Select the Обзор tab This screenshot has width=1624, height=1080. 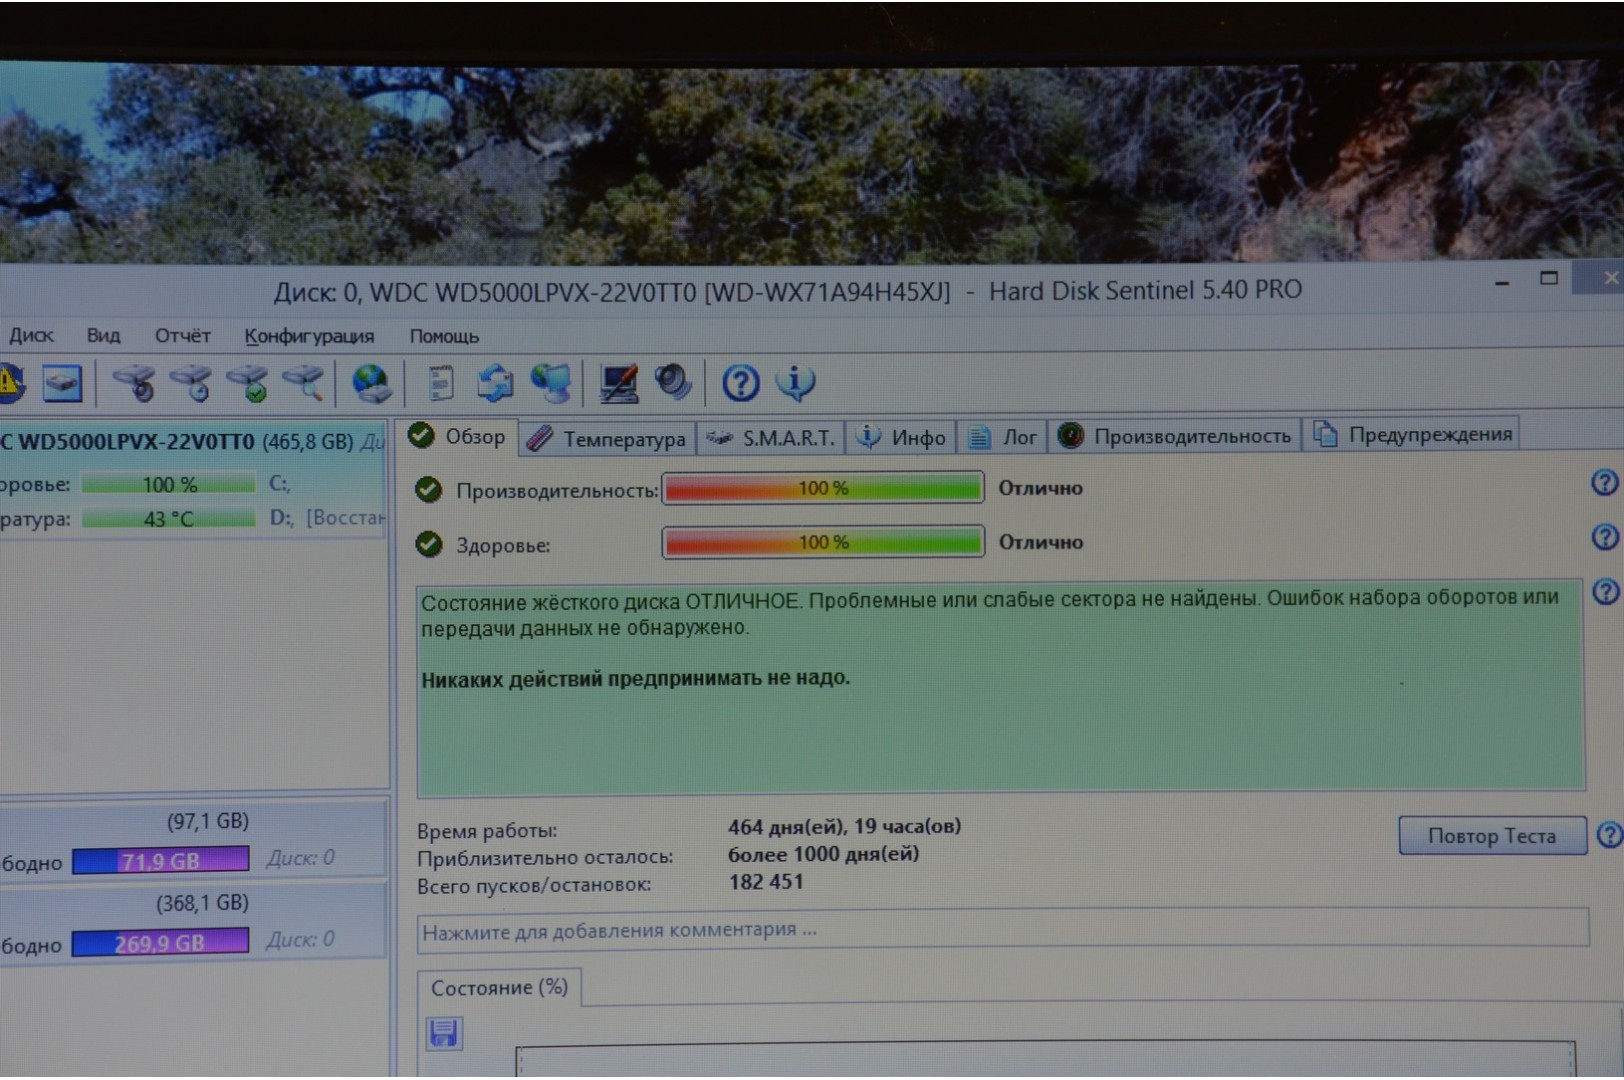(x=458, y=437)
